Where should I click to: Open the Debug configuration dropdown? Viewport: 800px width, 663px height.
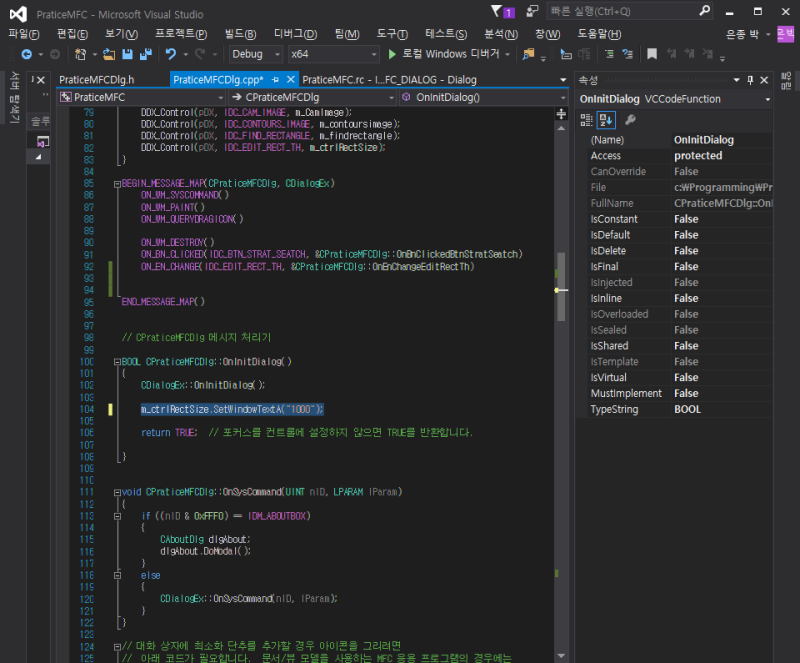click(x=255, y=54)
